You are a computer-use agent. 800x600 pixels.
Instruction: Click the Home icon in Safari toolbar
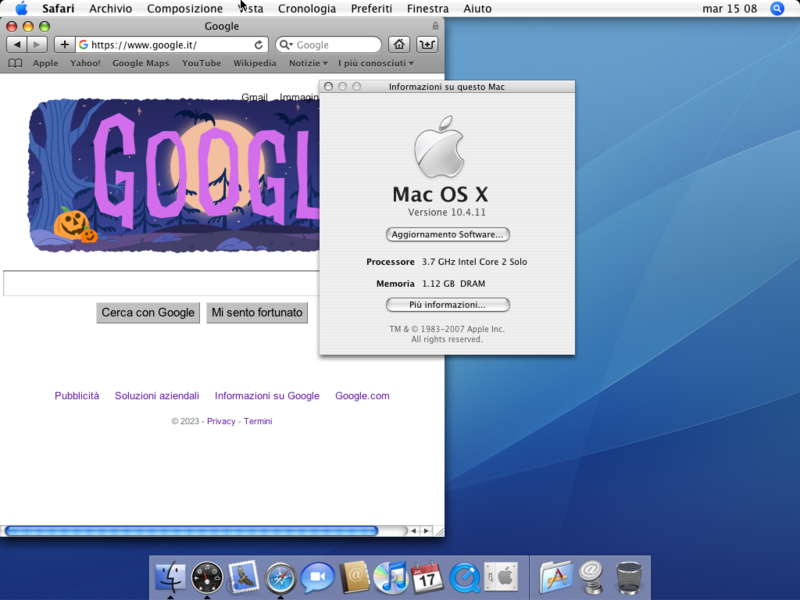(x=399, y=45)
